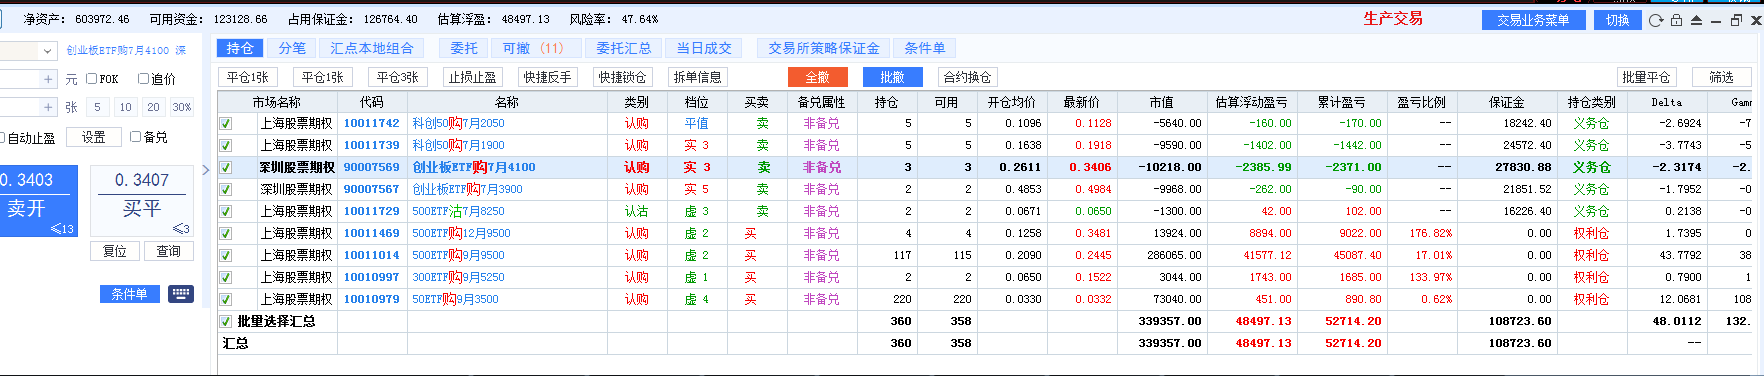
Task: Click the 买平 0.3407 buy-close button
Action: coord(142,201)
